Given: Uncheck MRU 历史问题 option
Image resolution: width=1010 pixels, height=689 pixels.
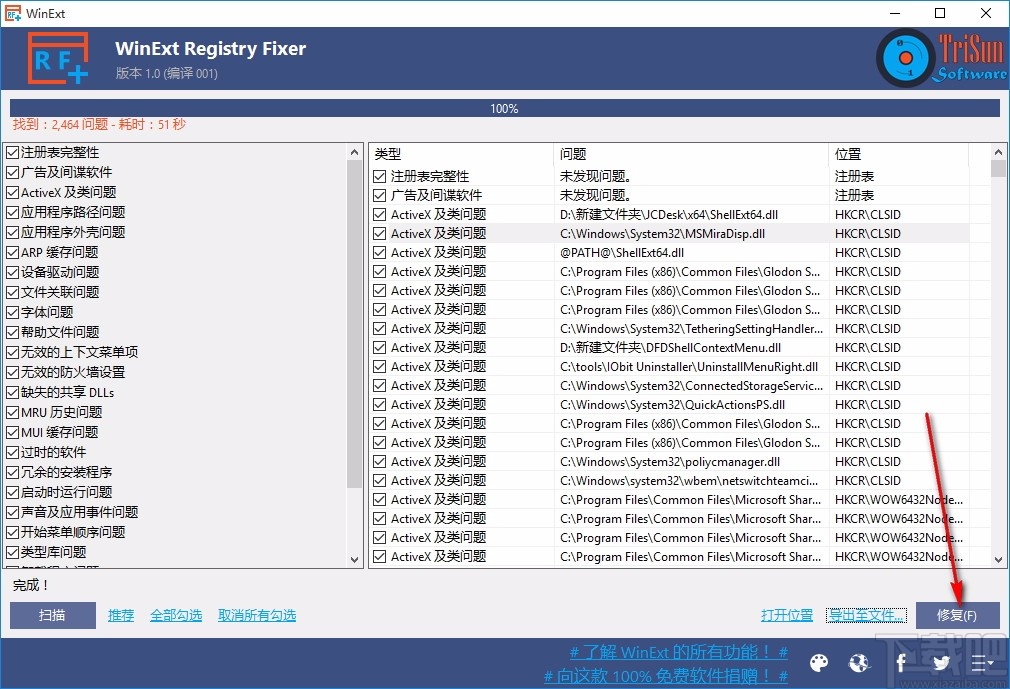Looking at the screenshot, I should pos(13,414).
